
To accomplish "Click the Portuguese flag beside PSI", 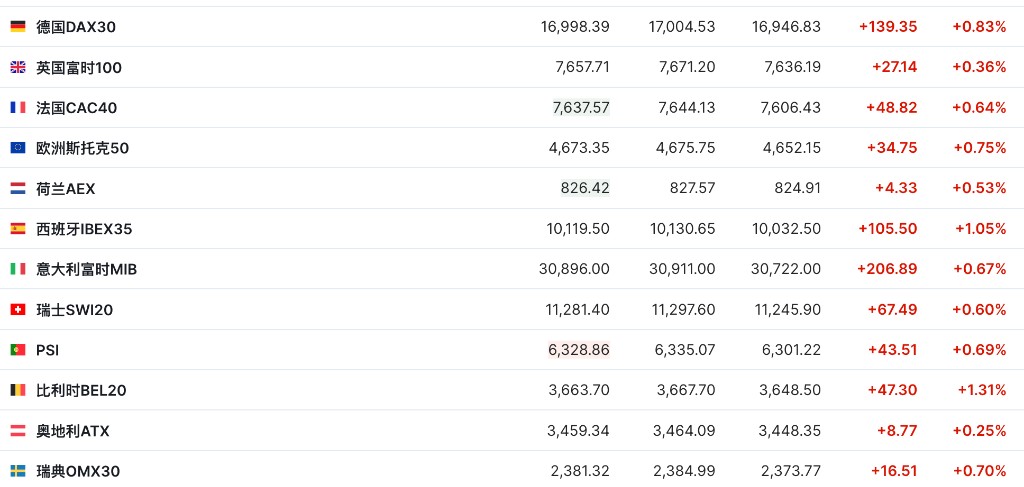I will [18, 350].
